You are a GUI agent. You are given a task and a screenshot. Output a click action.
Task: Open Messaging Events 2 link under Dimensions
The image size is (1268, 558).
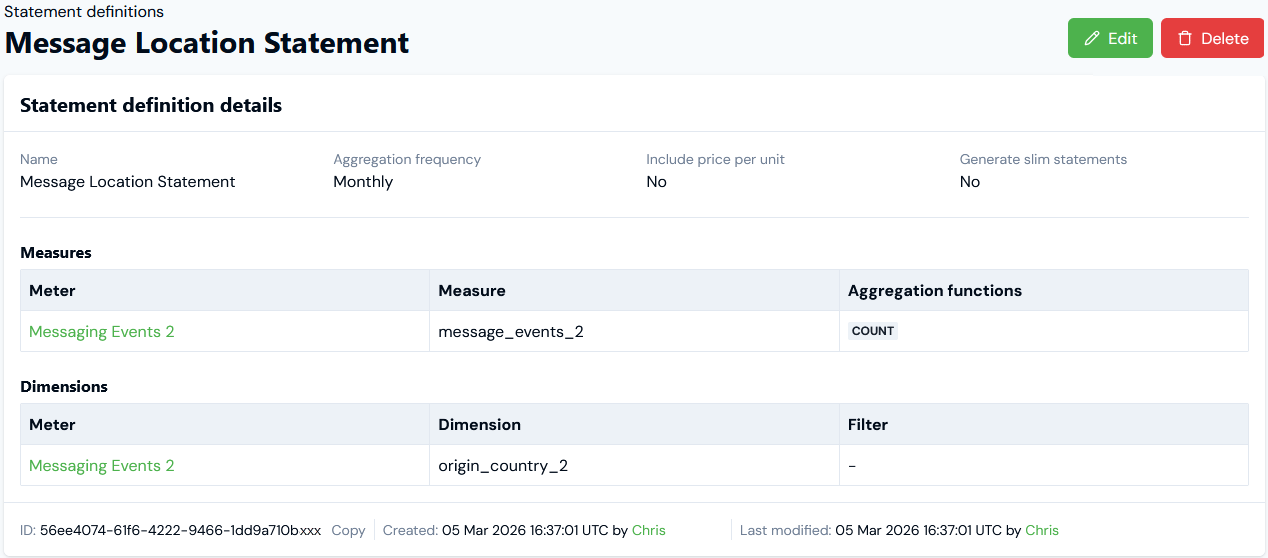click(x=102, y=465)
